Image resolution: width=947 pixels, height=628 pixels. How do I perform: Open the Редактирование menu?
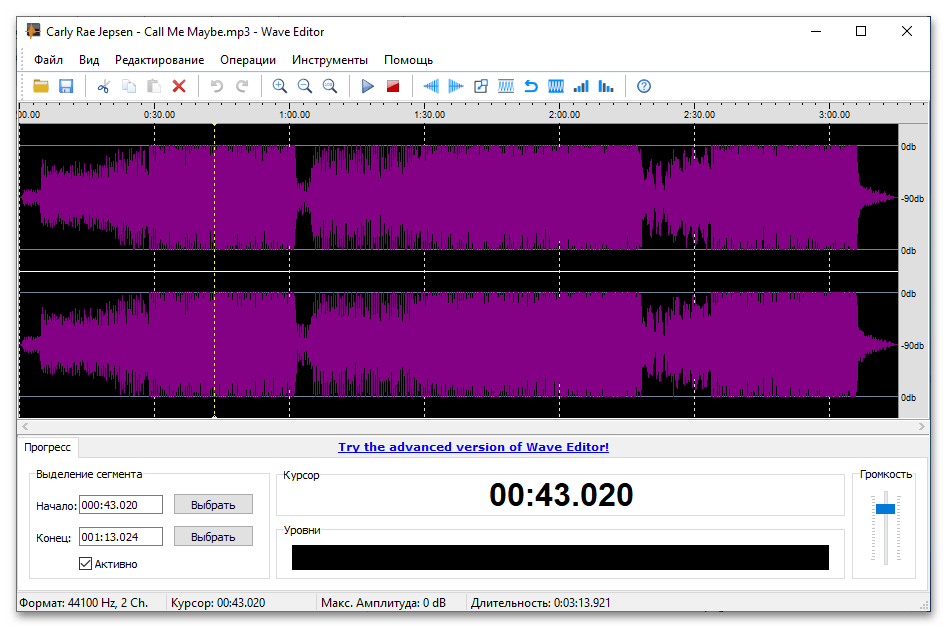(159, 60)
